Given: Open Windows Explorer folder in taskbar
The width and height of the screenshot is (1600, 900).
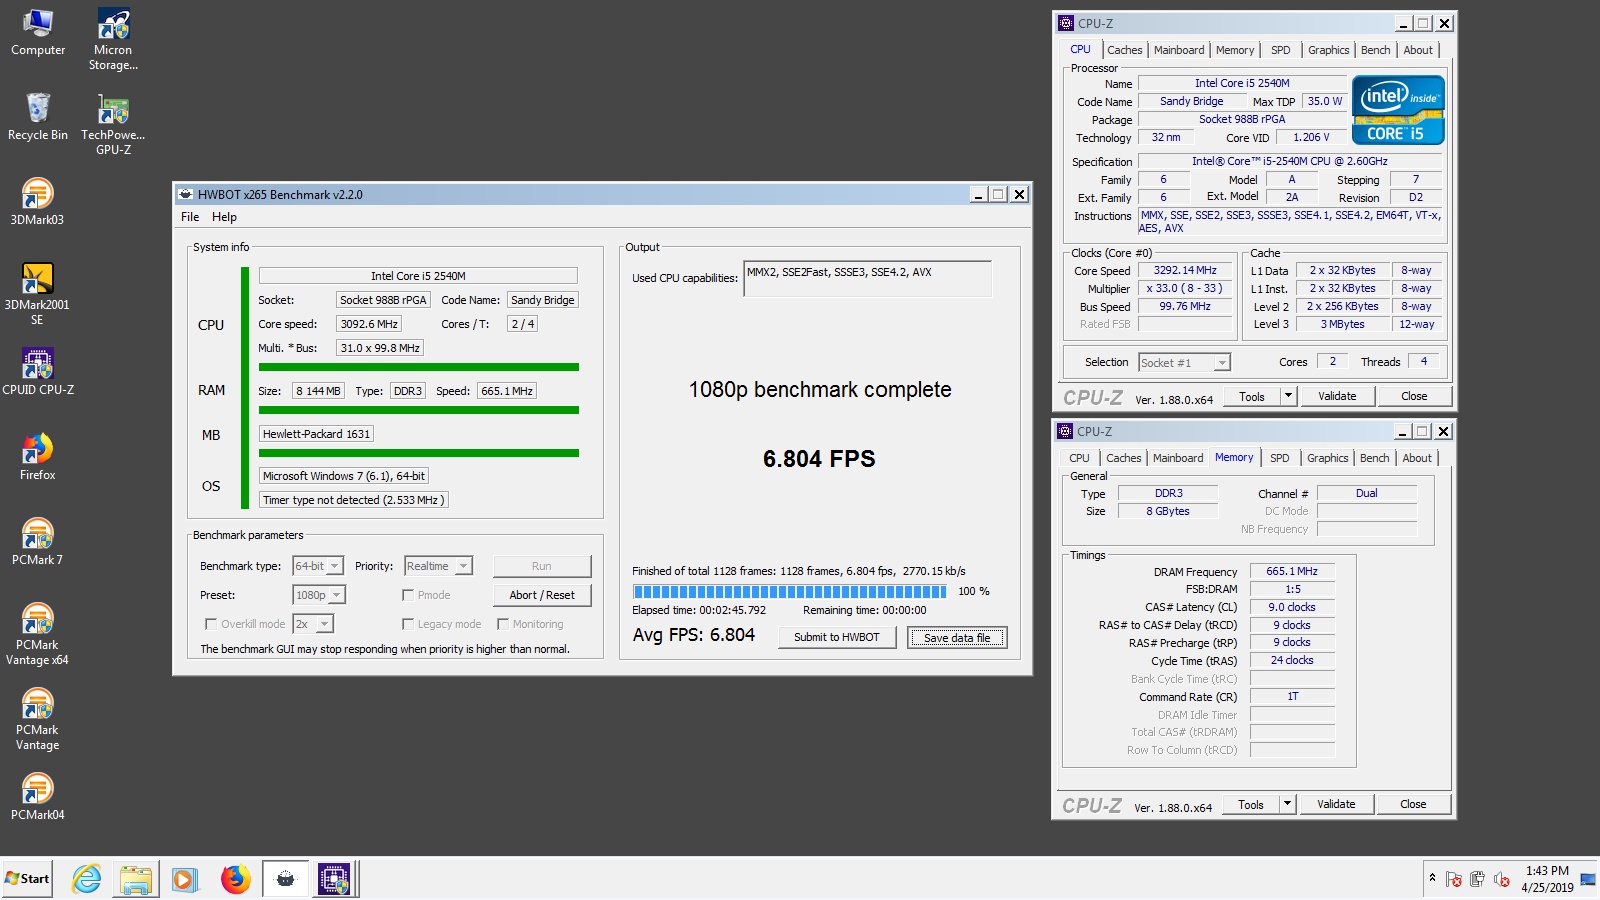Looking at the screenshot, I should point(135,879).
